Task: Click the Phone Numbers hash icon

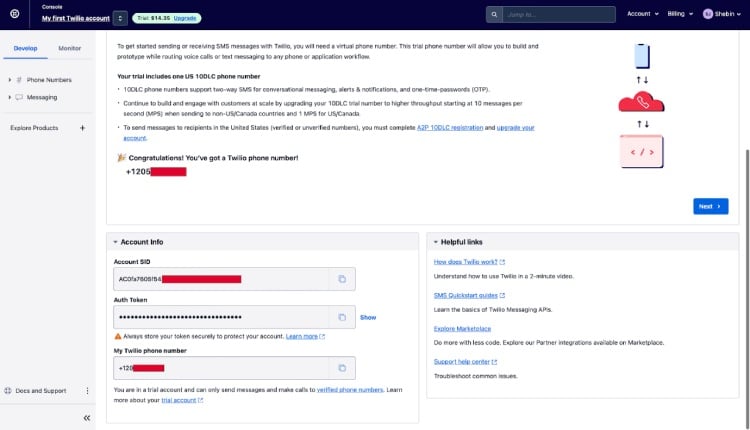Action: tap(19, 80)
